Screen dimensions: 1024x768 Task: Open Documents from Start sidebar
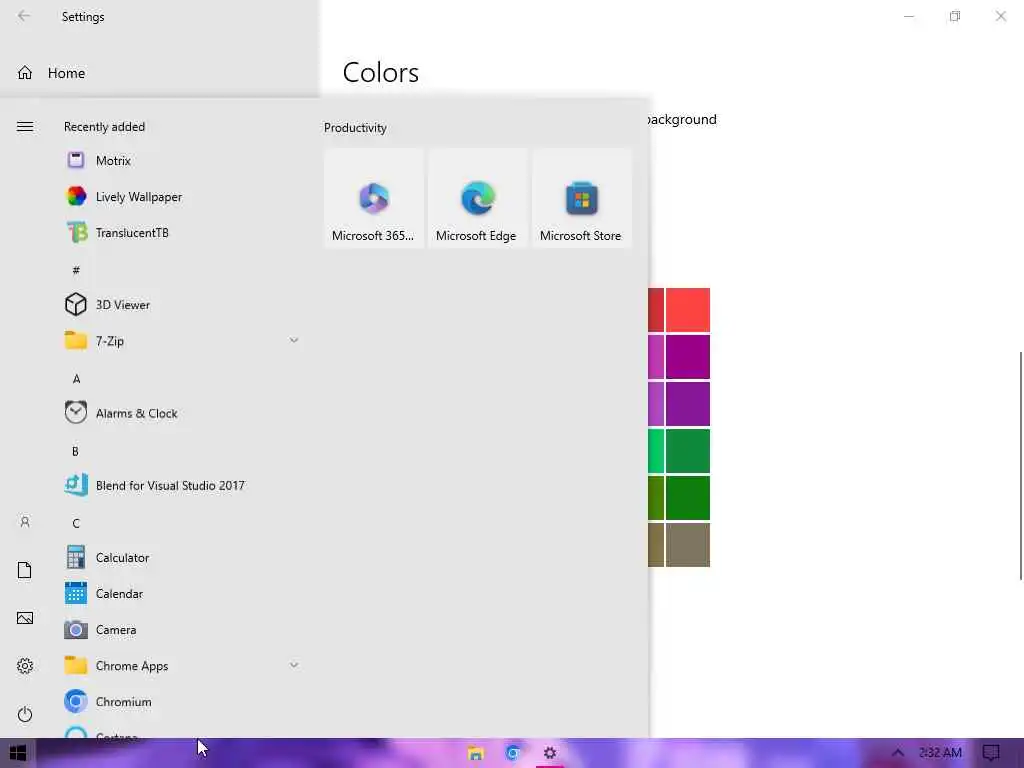click(x=25, y=570)
